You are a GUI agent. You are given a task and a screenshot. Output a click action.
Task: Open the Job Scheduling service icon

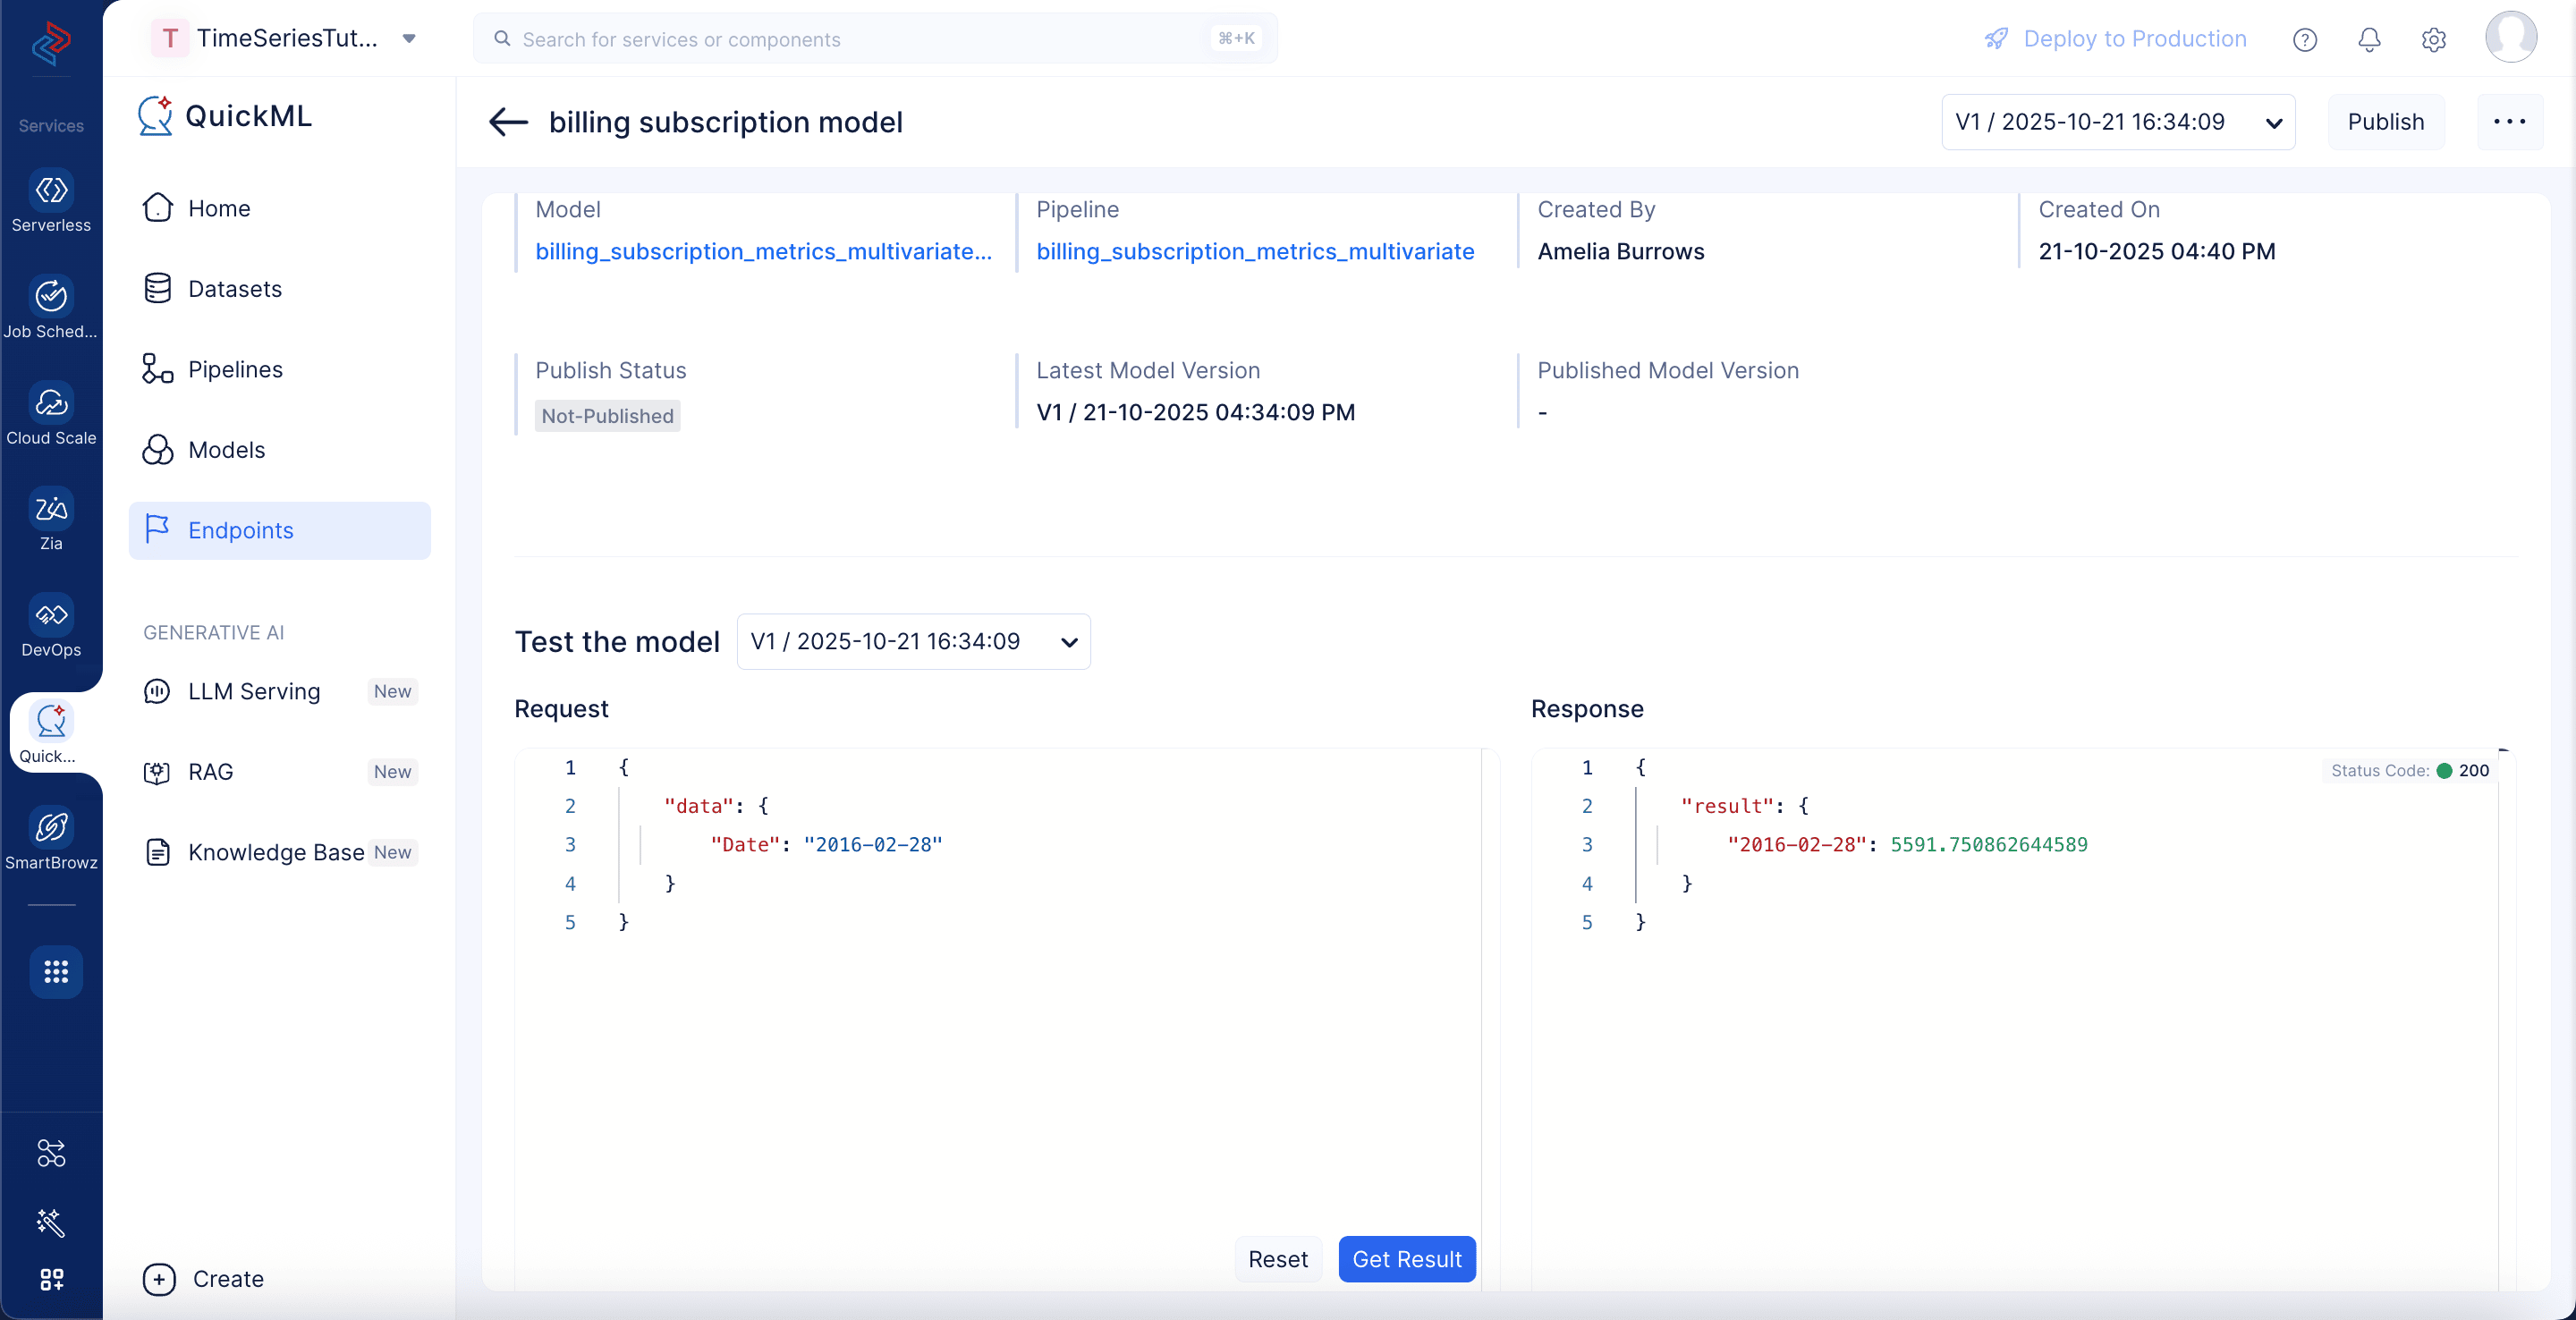click(x=51, y=296)
